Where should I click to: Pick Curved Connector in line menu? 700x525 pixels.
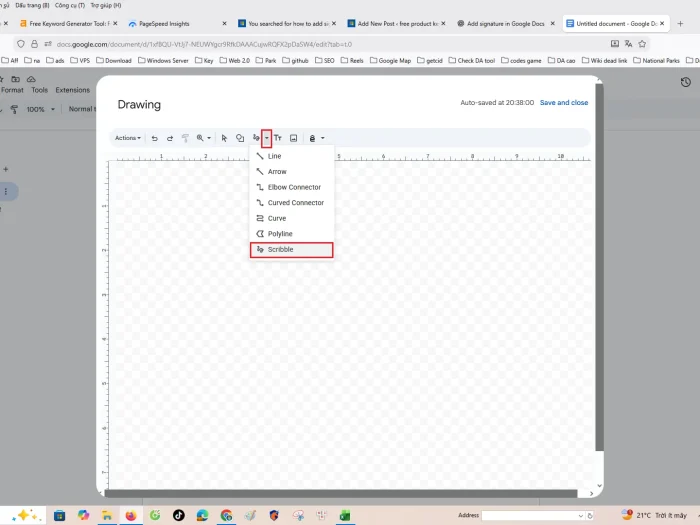295,203
